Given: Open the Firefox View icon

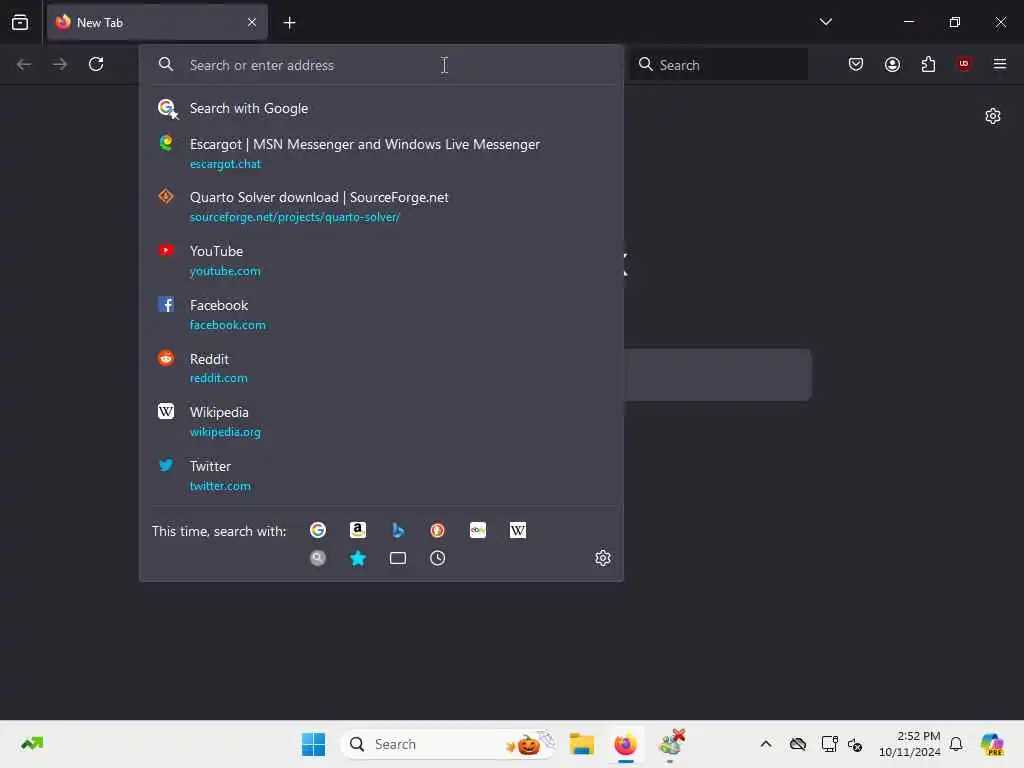Looking at the screenshot, I should pos(20,22).
